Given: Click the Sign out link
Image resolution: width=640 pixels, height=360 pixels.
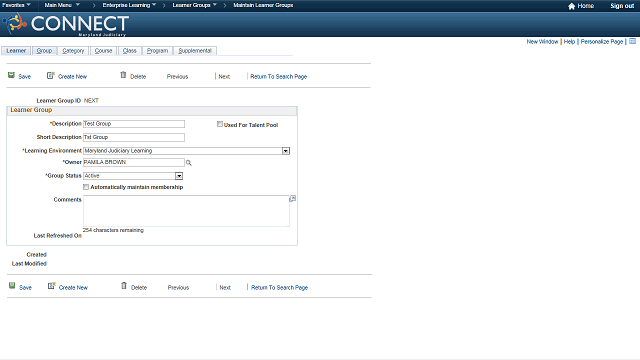Looking at the screenshot, I should pyautogui.click(x=622, y=6).
